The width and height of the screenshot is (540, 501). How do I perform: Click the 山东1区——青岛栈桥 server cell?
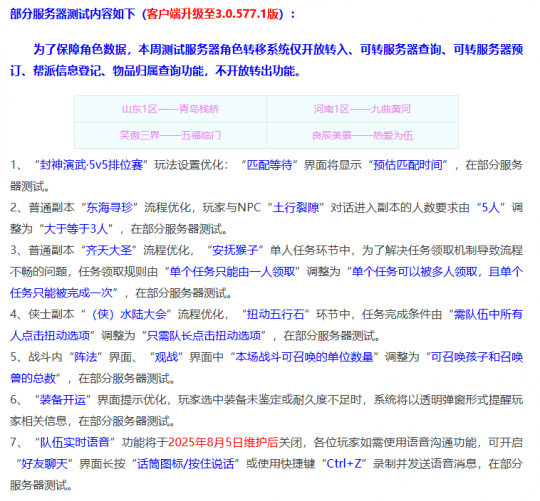(x=170, y=109)
